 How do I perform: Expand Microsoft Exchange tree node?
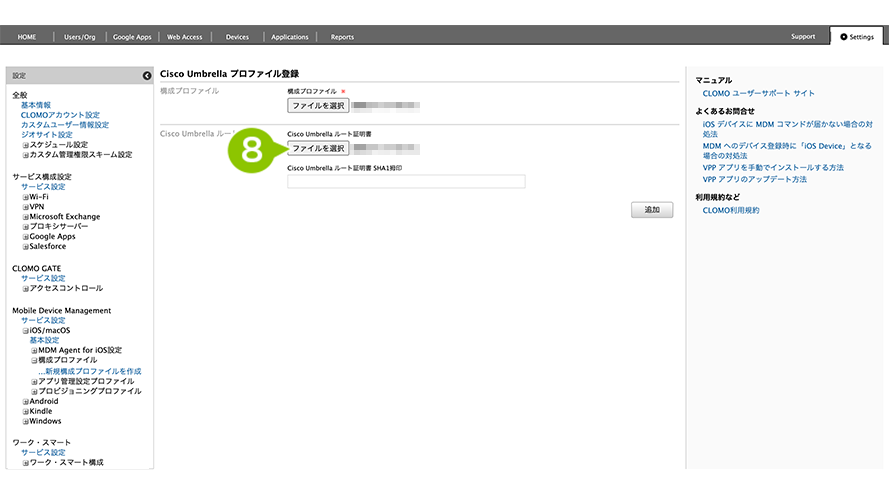(26, 217)
